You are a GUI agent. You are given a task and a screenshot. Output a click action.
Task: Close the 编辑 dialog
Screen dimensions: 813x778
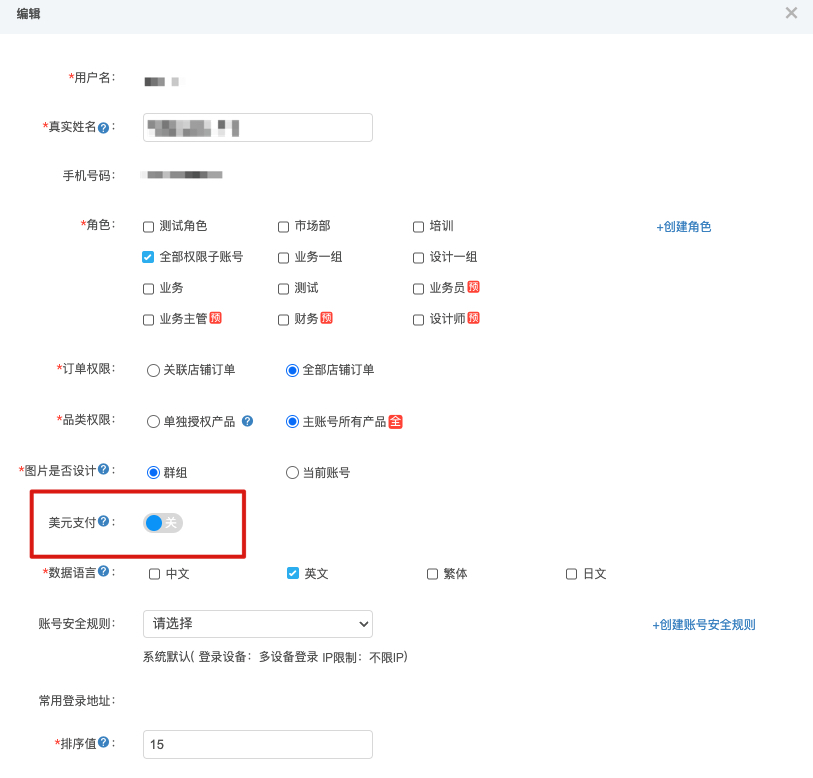point(791,13)
